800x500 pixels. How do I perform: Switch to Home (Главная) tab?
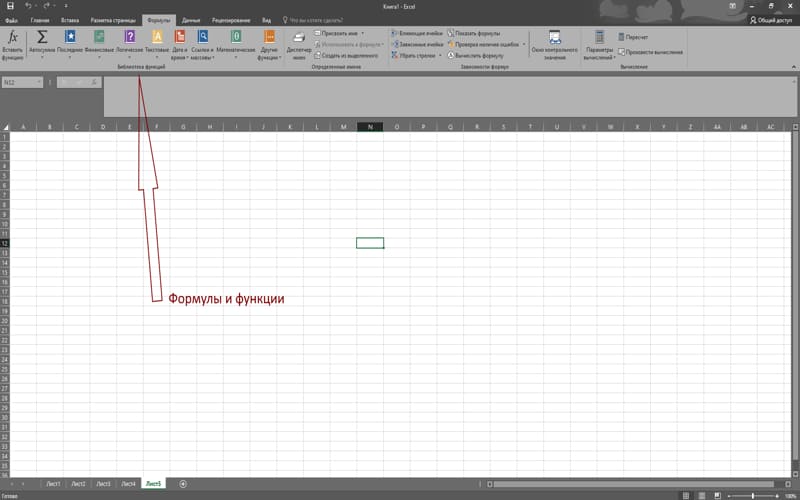click(40, 20)
